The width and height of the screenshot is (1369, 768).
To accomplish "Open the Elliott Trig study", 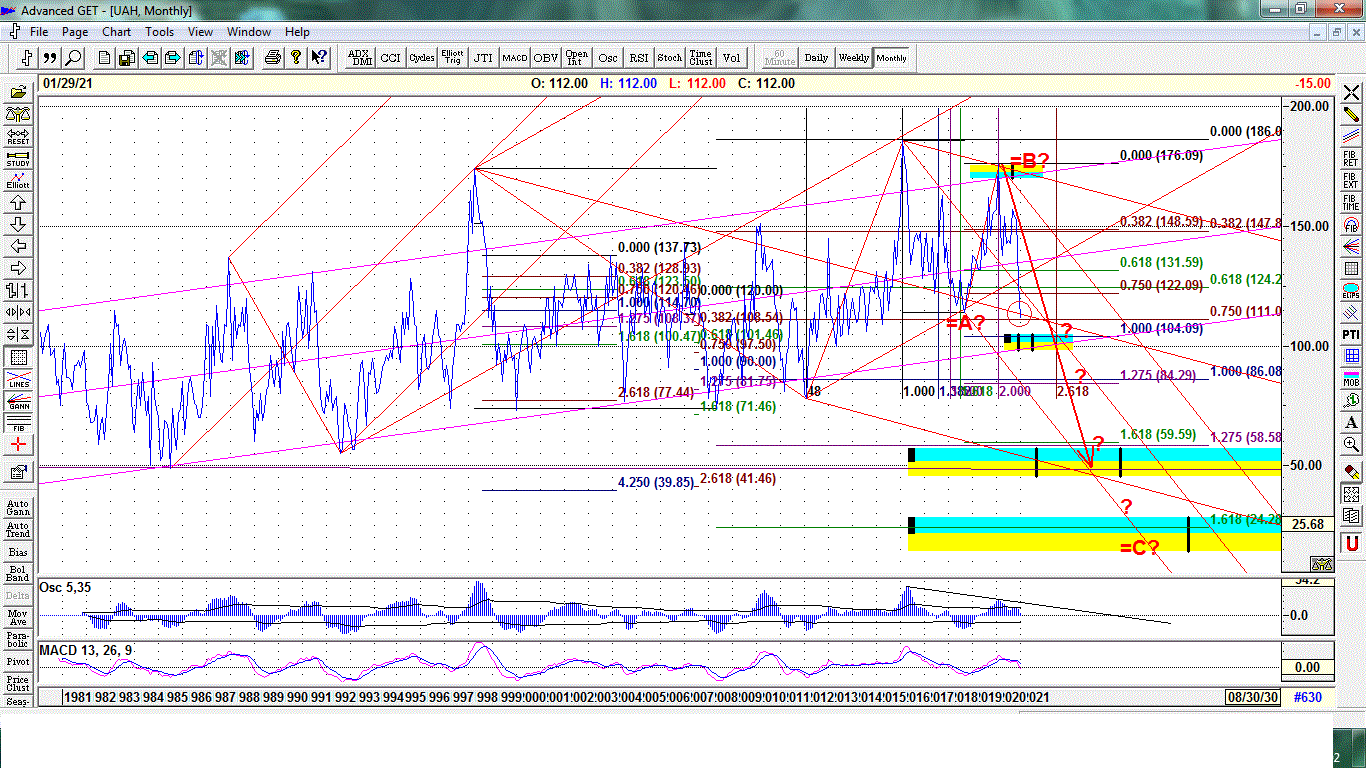I will click(x=452, y=57).
